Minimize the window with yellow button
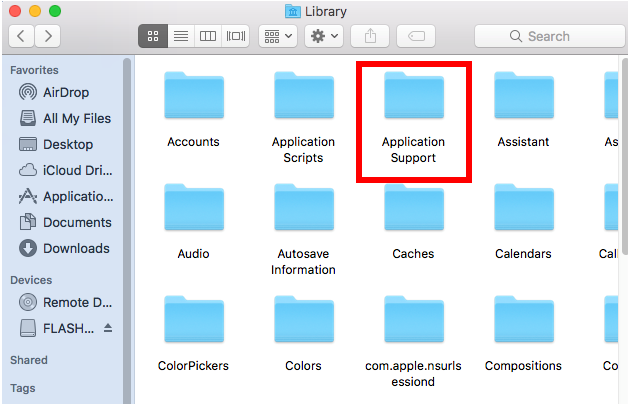The width and height of the screenshot is (628, 404). pyautogui.click(x=35, y=11)
